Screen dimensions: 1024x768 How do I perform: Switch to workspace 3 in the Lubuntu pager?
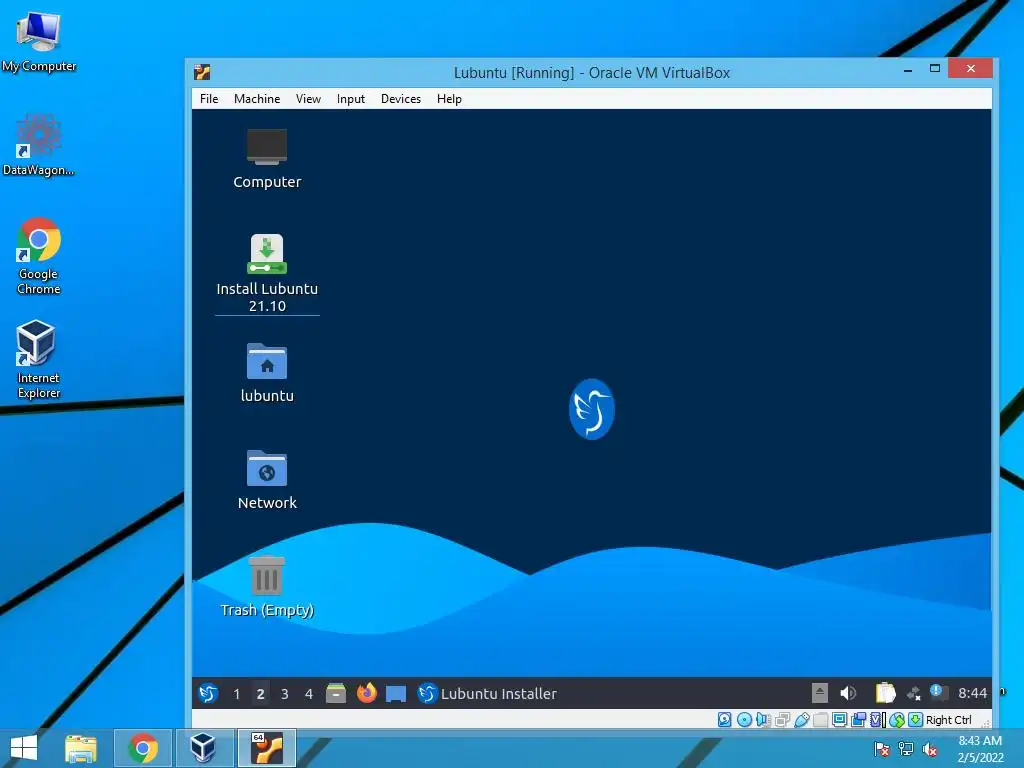pyautogui.click(x=285, y=694)
